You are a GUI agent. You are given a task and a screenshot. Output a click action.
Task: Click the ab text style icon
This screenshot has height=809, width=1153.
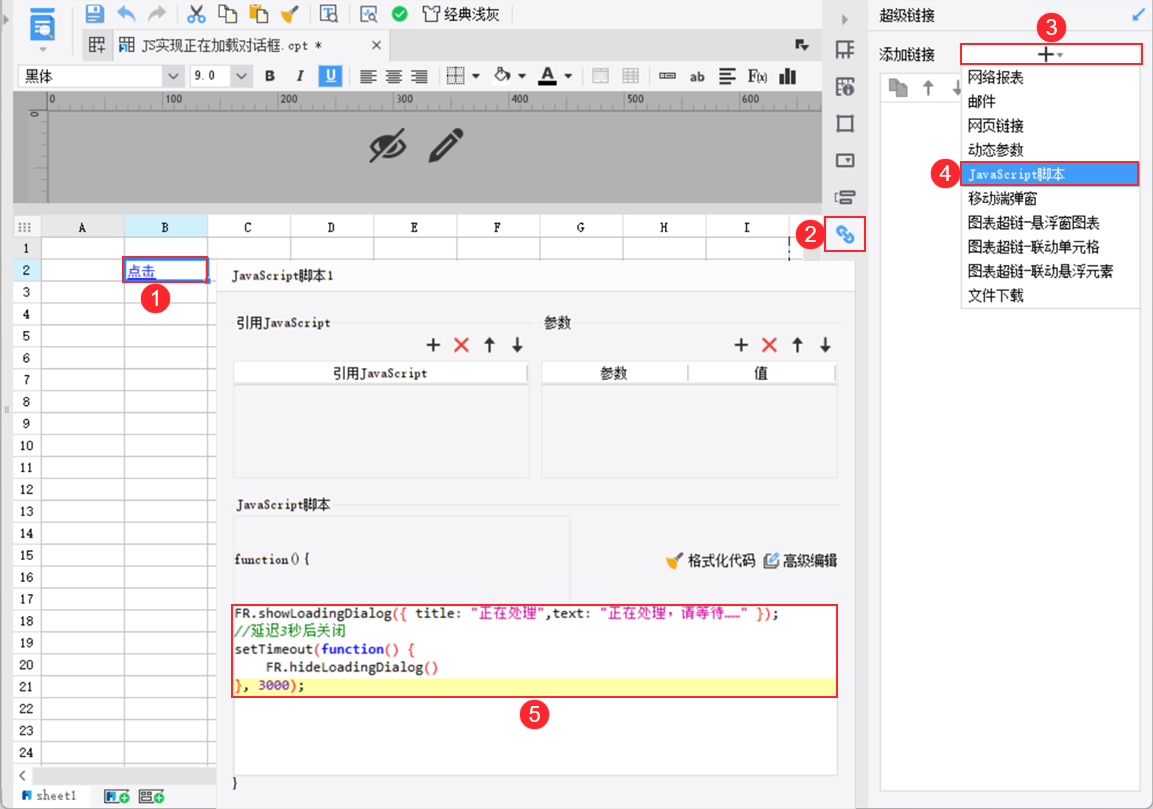point(697,76)
